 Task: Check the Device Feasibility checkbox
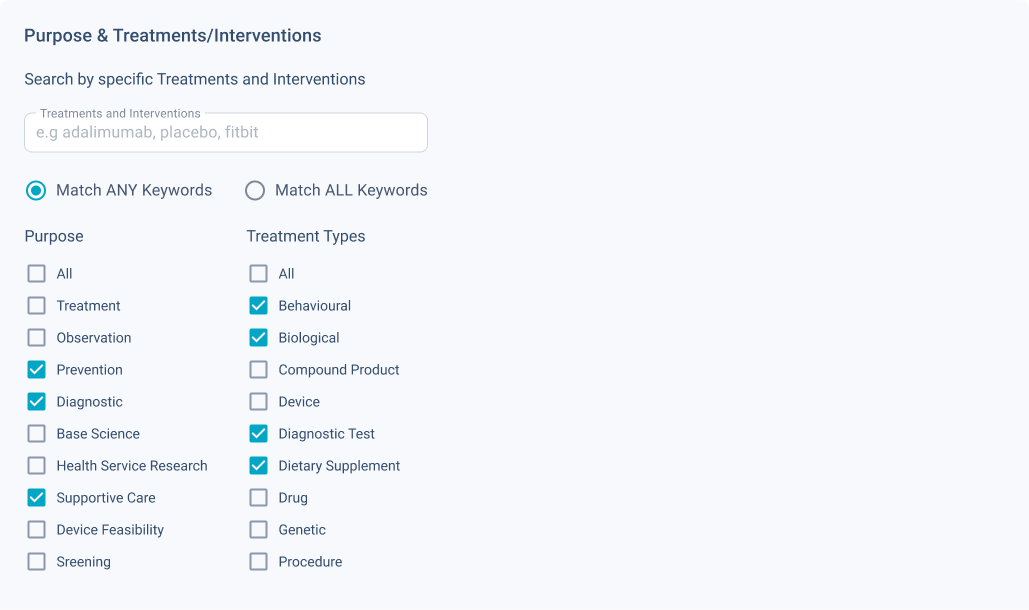click(37, 530)
